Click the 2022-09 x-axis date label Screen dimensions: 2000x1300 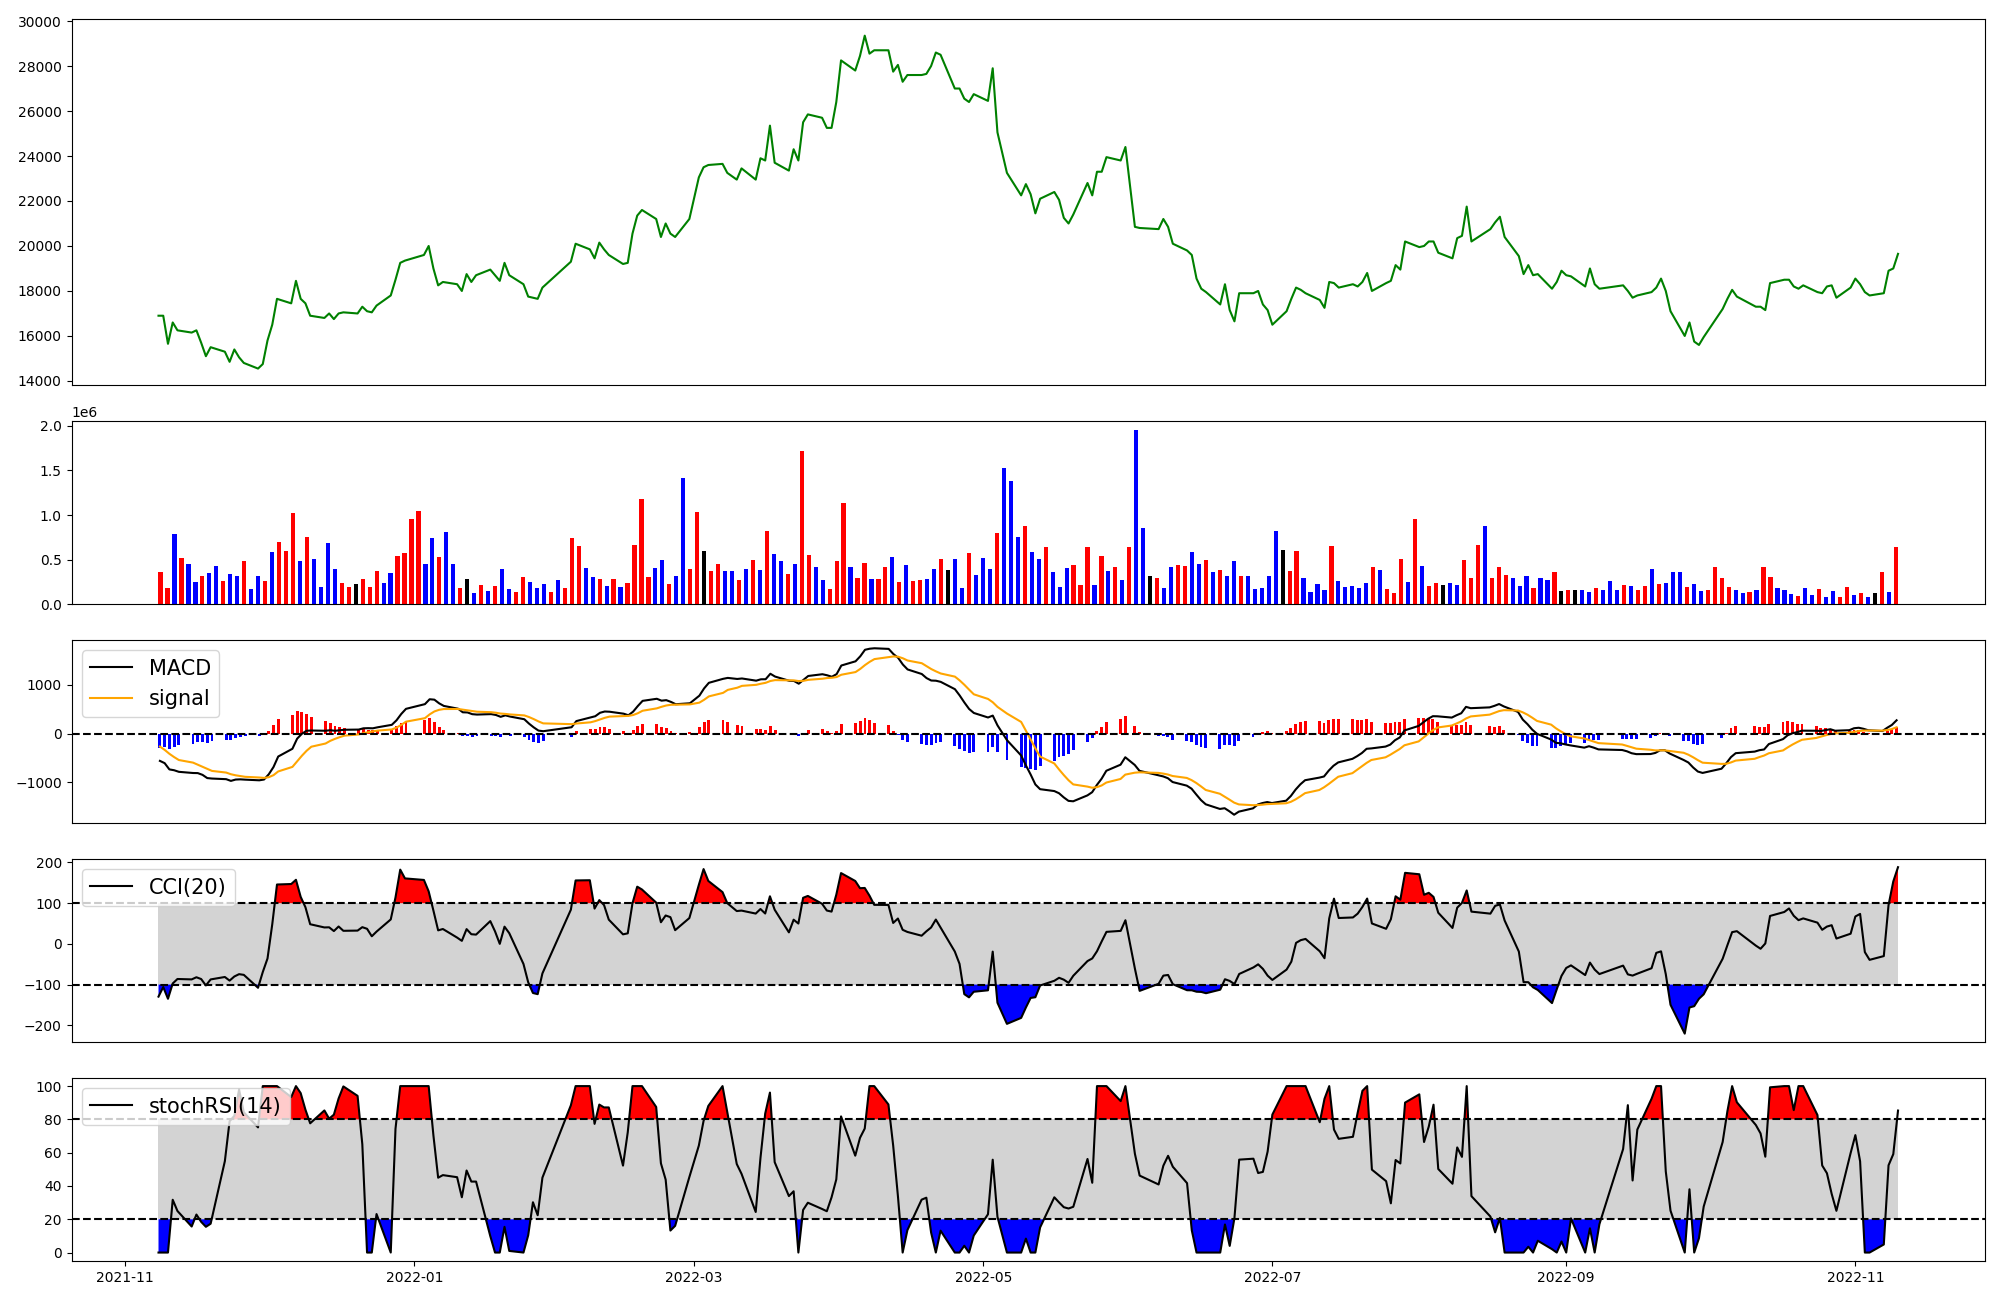tap(1565, 1277)
